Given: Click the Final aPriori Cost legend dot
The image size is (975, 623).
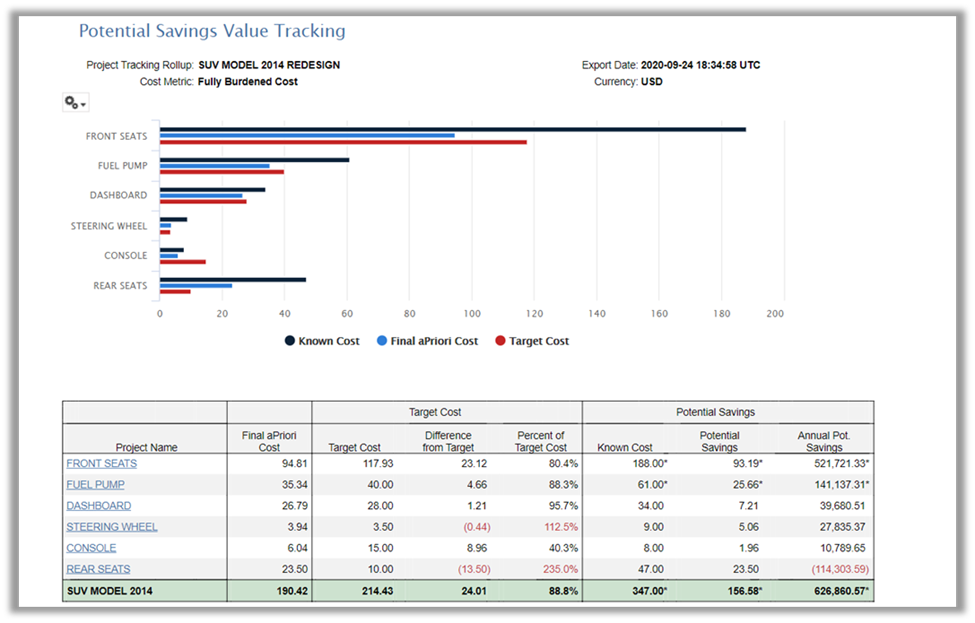Looking at the screenshot, I should [382, 341].
